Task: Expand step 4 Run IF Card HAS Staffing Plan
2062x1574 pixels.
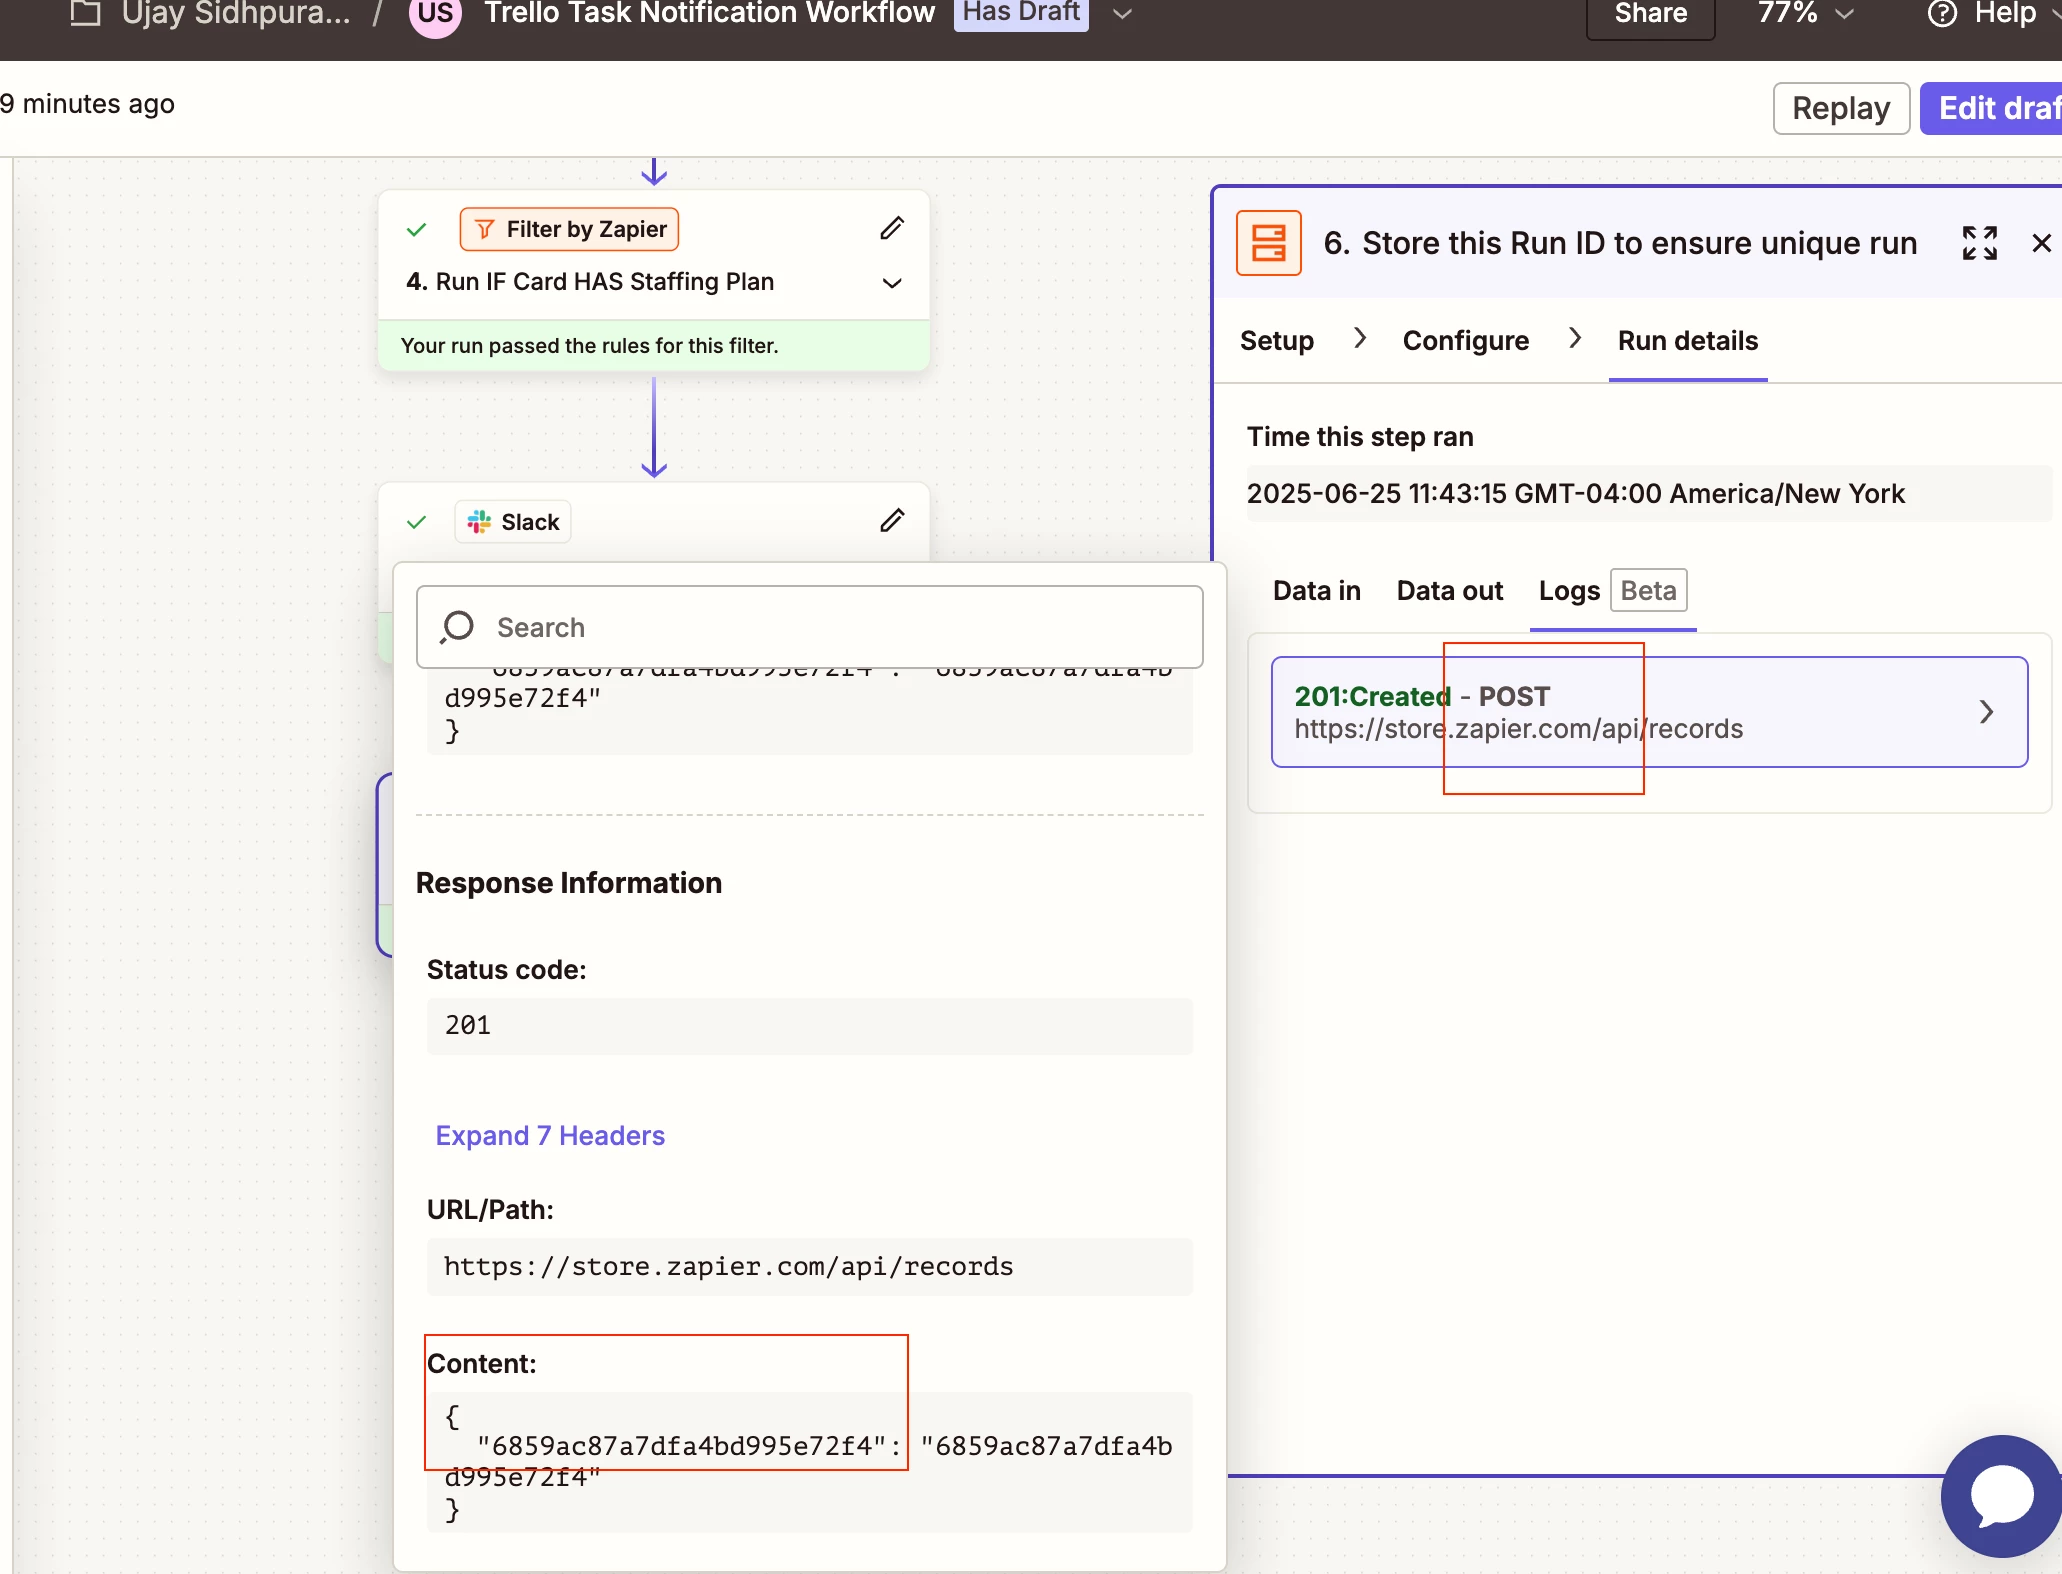Action: [x=892, y=283]
